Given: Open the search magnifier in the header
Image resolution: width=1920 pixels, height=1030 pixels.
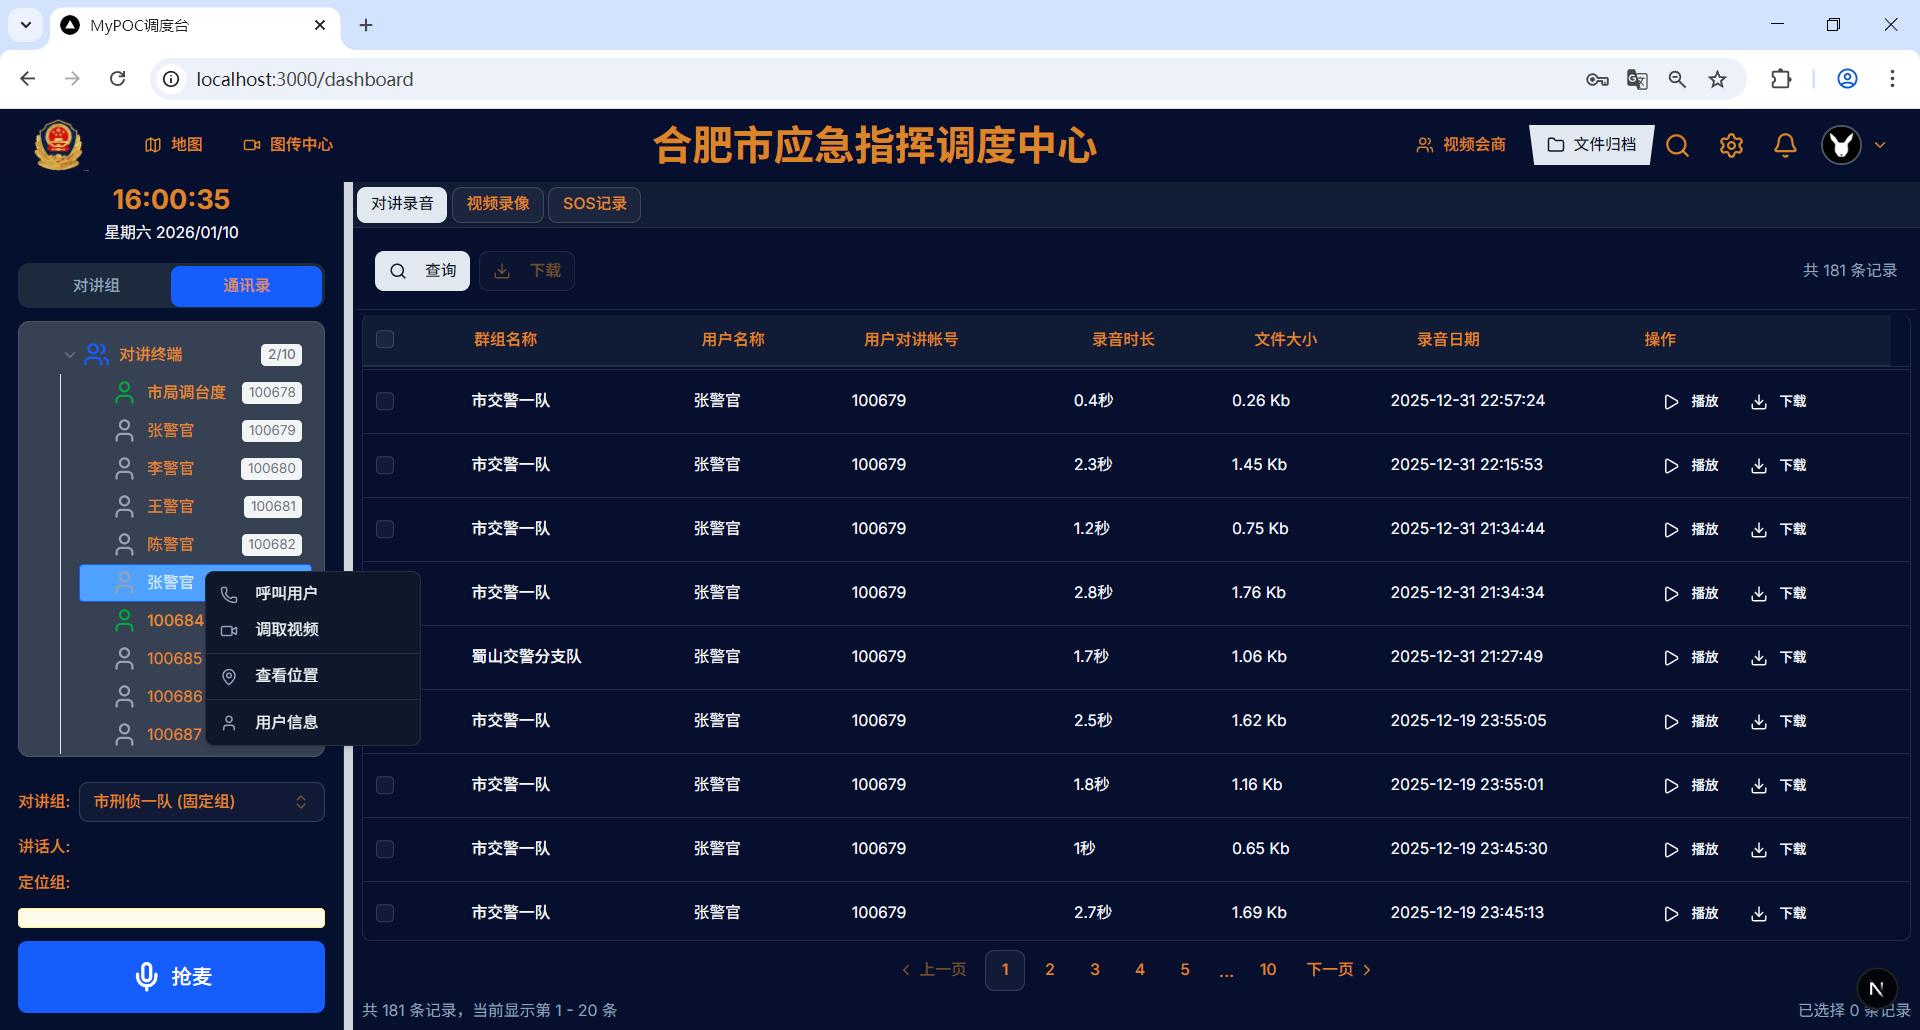Looking at the screenshot, I should pyautogui.click(x=1677, y=145).
